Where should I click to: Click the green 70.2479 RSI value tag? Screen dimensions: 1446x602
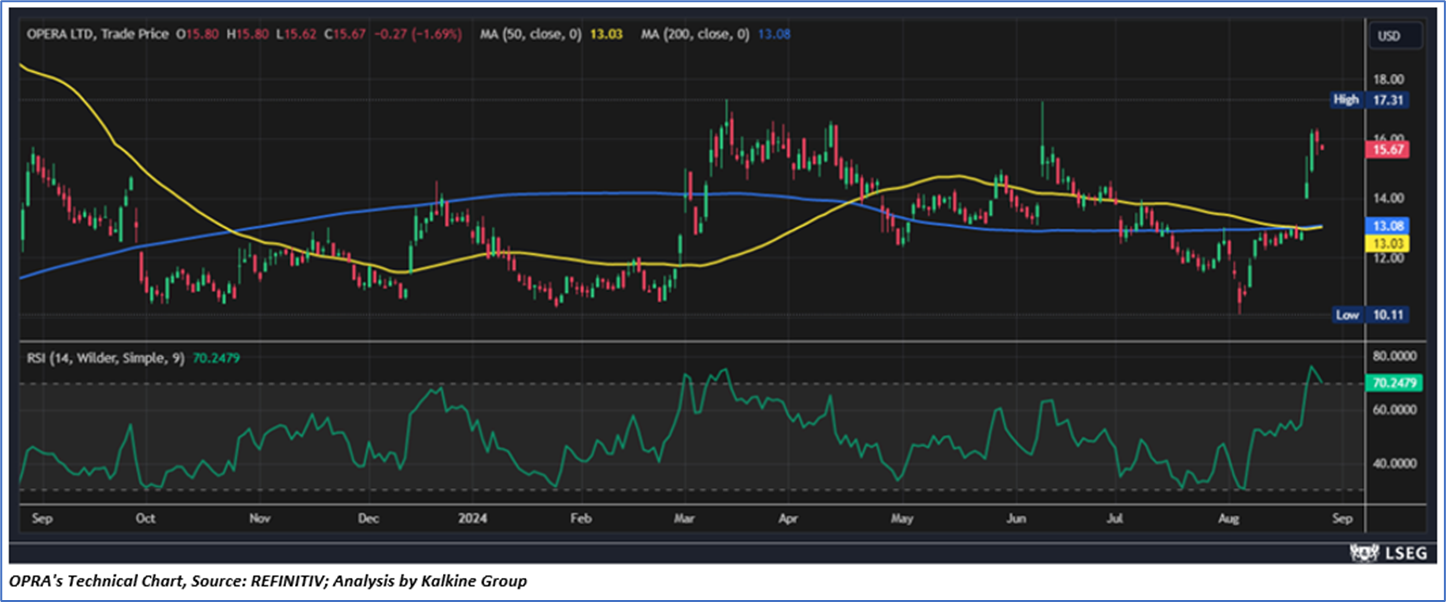[1391, 382]
